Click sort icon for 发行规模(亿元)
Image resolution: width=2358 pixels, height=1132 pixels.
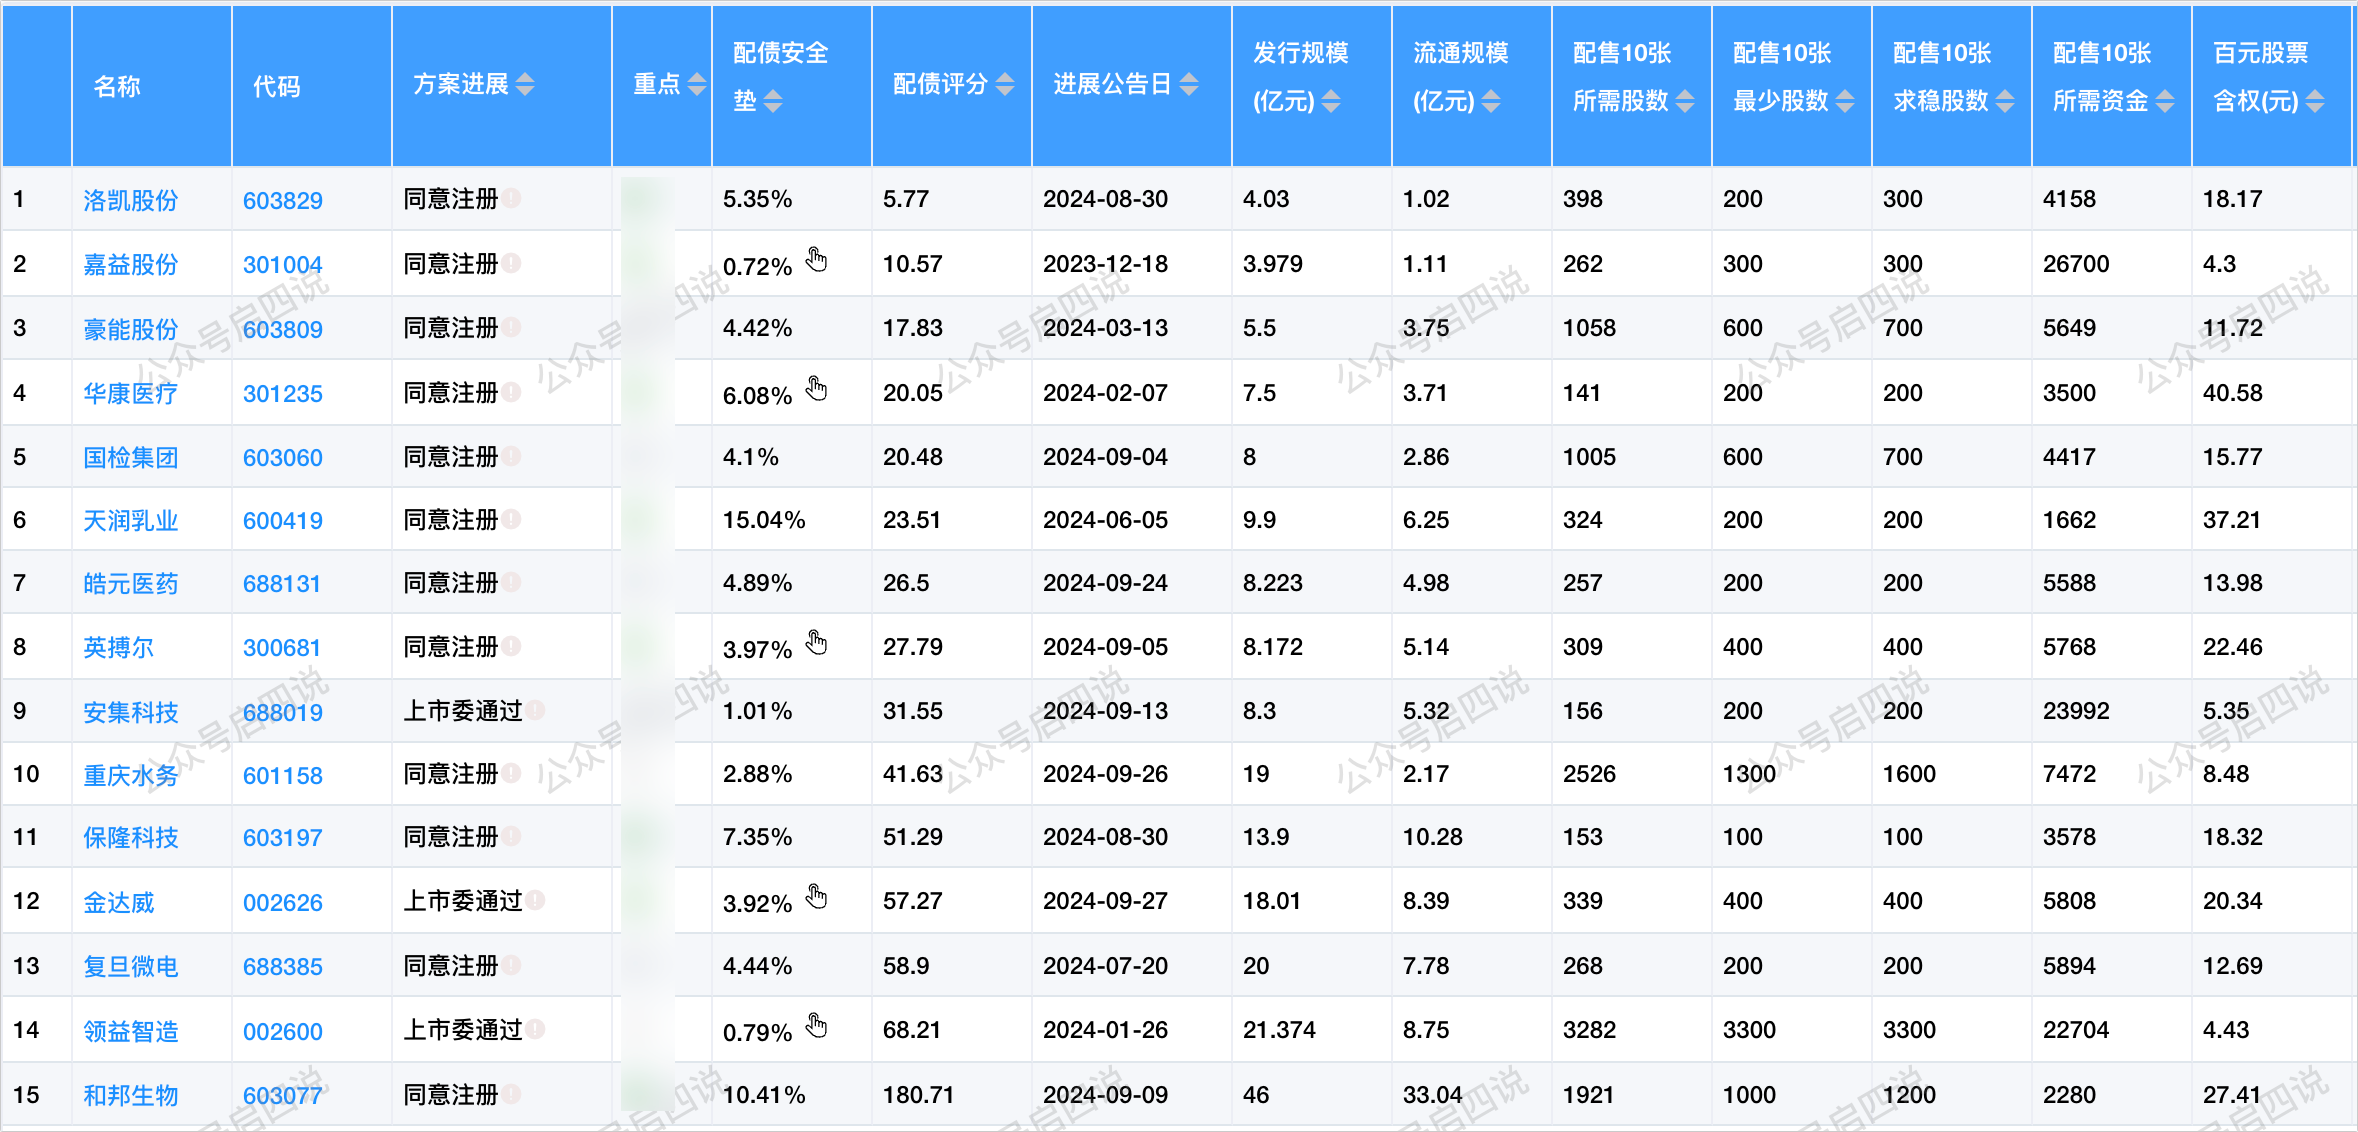click(x=1331, y=101)
